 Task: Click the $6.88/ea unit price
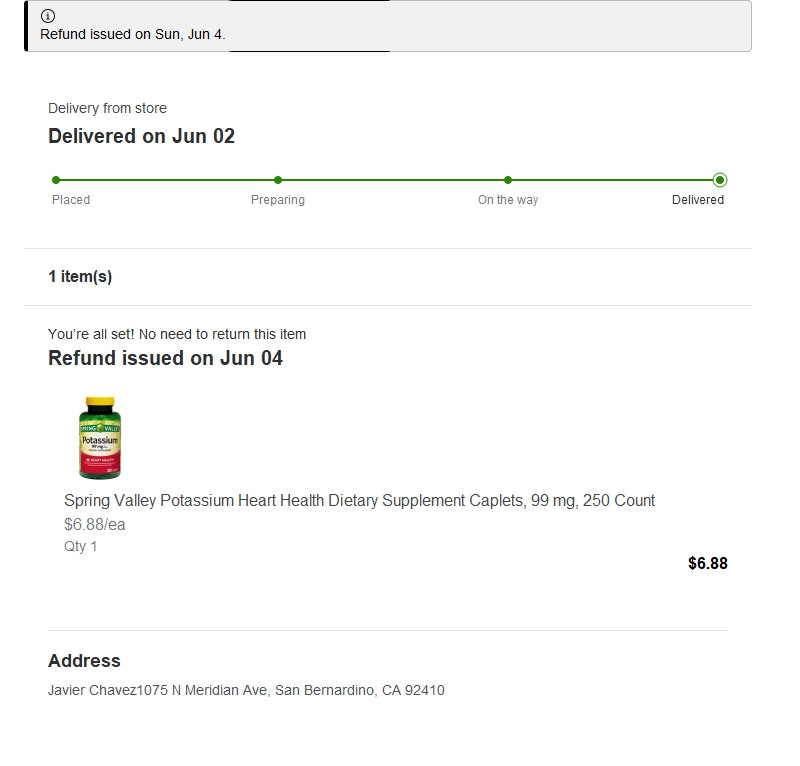pyautogui.click(x=95, y=525)
